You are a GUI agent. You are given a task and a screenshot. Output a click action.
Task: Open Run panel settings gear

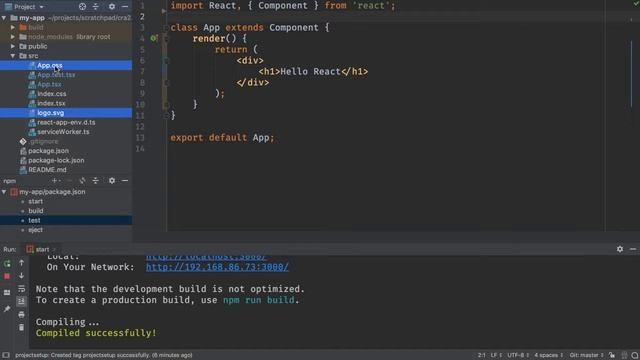(620, 249)
